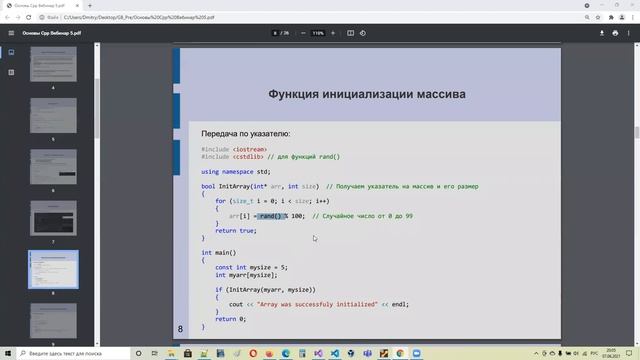Click the document vertical scrollbar thumb
The image size is (640, 360).
click(637, 133)
